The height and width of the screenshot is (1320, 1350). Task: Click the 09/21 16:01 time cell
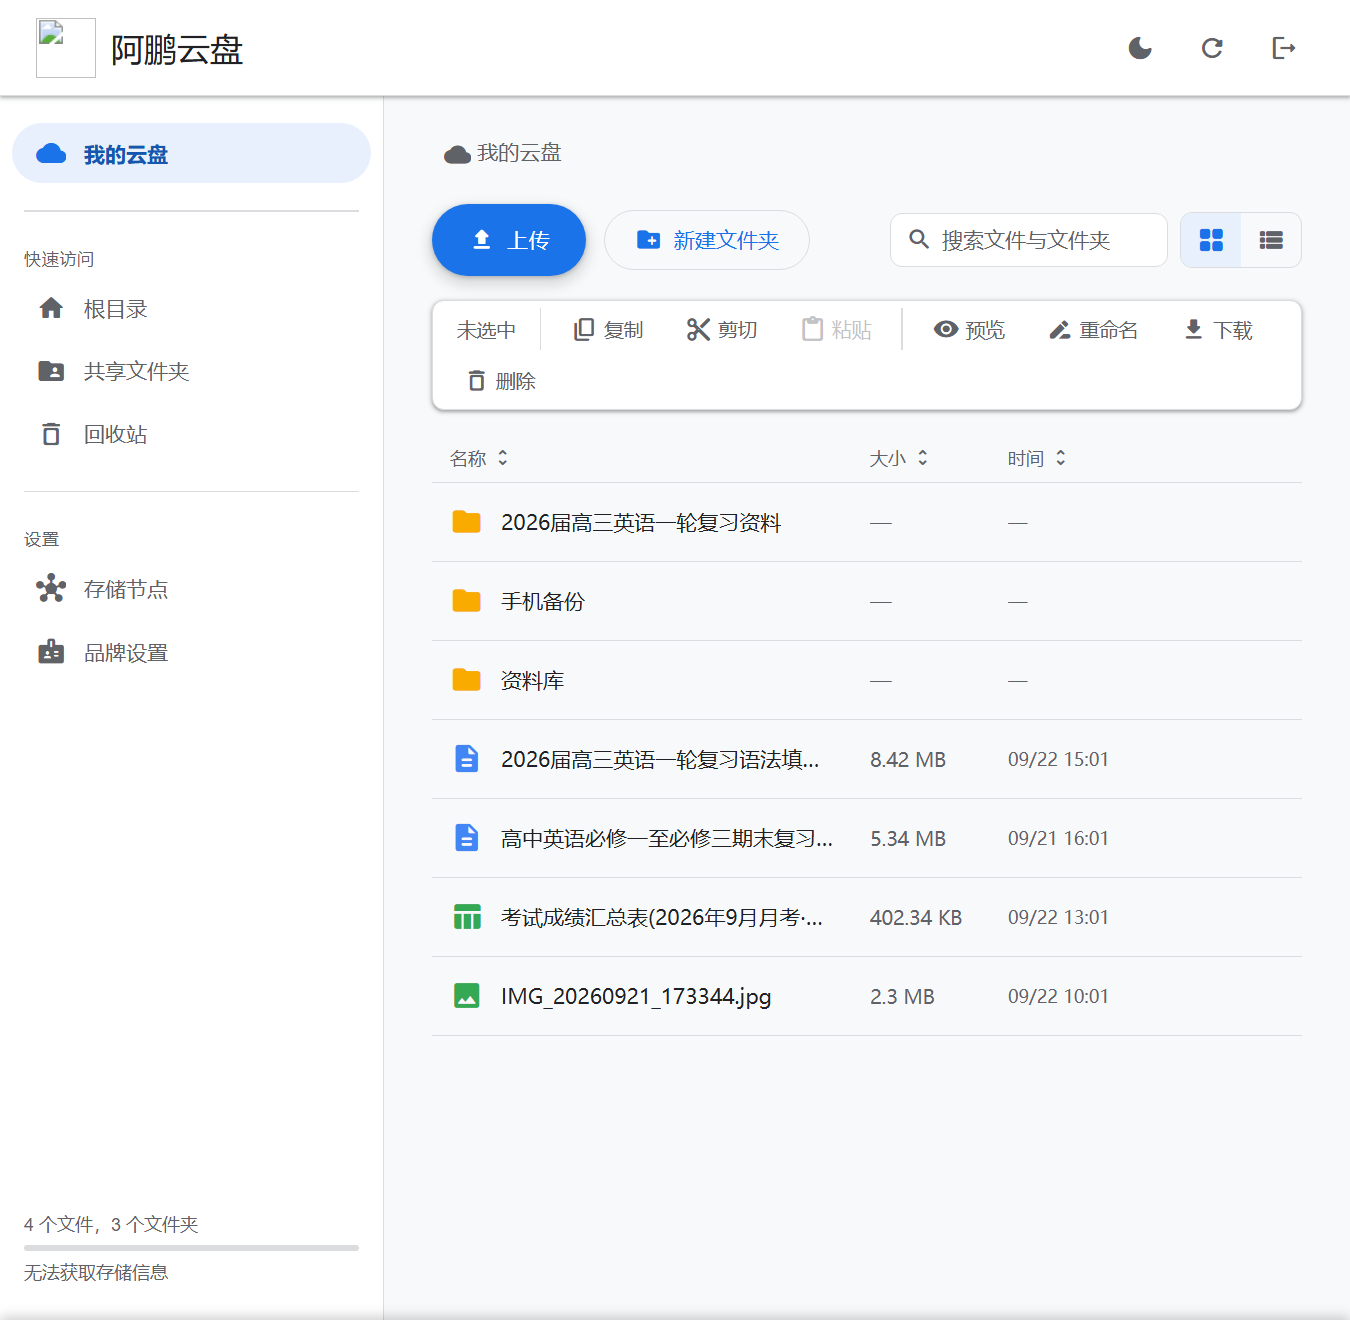point(1058,838)
